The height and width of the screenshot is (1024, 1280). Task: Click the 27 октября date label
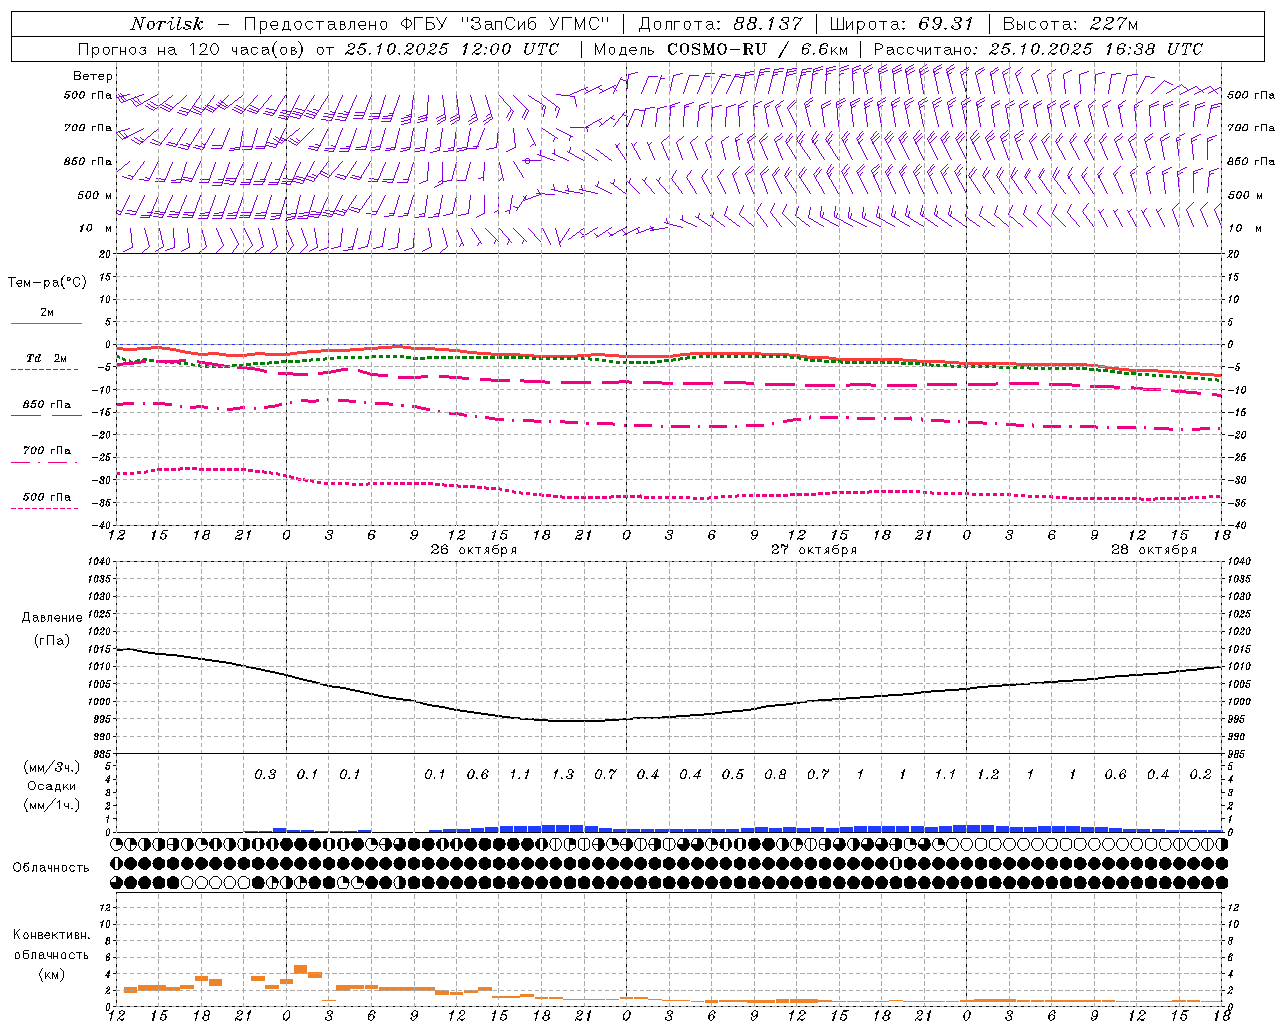[x=814, y=549]
